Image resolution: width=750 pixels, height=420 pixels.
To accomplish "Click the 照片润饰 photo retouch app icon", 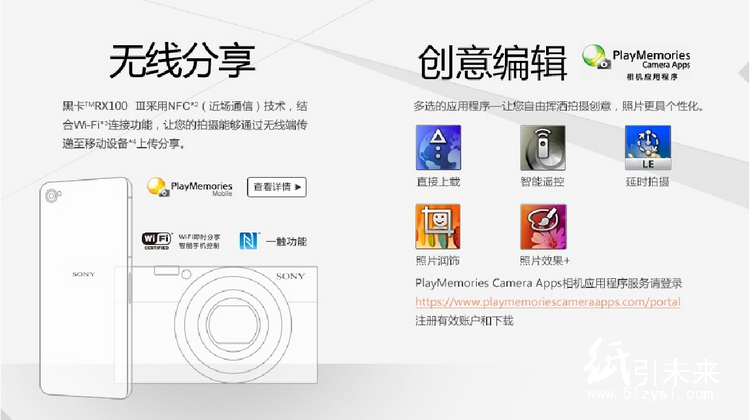I will pyautogui.click(x=437, y=226).
